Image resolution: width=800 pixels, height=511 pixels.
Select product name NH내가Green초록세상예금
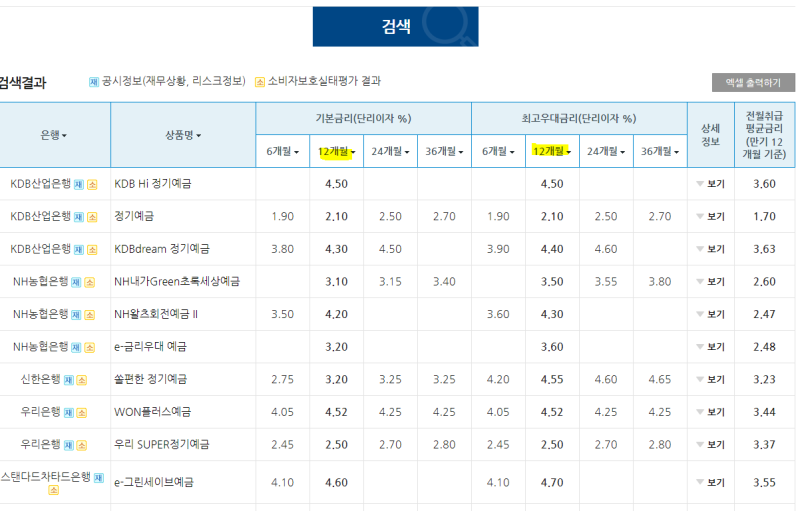pyautogui.click(x=177, y=282)
